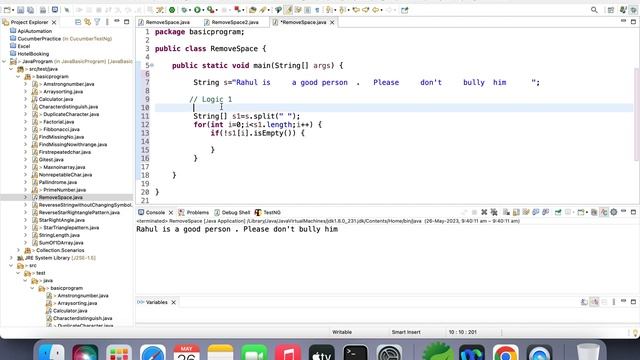Toggle Link with Editor in Project Explorer
Viewport: 640px width, 360px height.
pyautogui.click(x=87, y=22)
